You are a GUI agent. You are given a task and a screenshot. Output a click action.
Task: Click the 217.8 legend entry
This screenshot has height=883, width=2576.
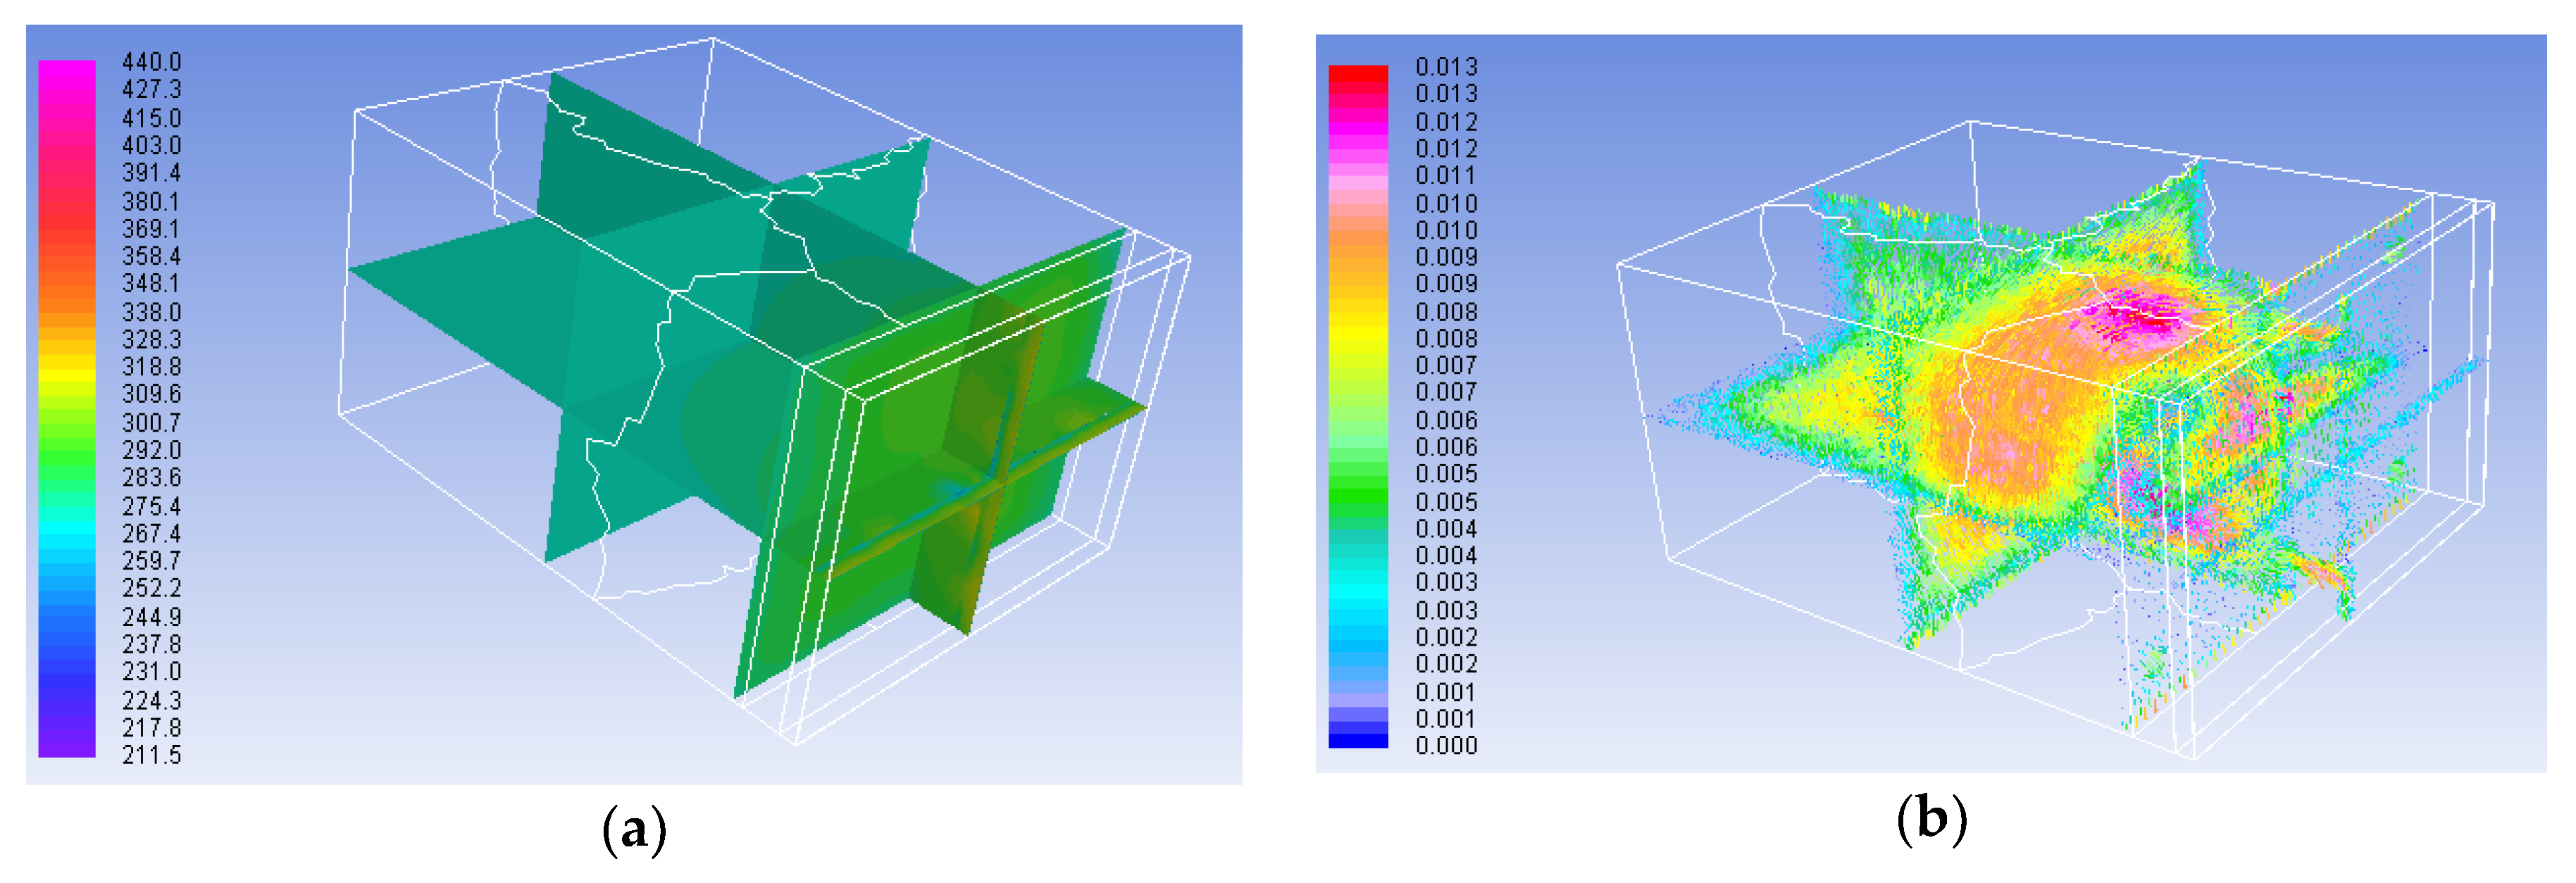click(152, 727)
